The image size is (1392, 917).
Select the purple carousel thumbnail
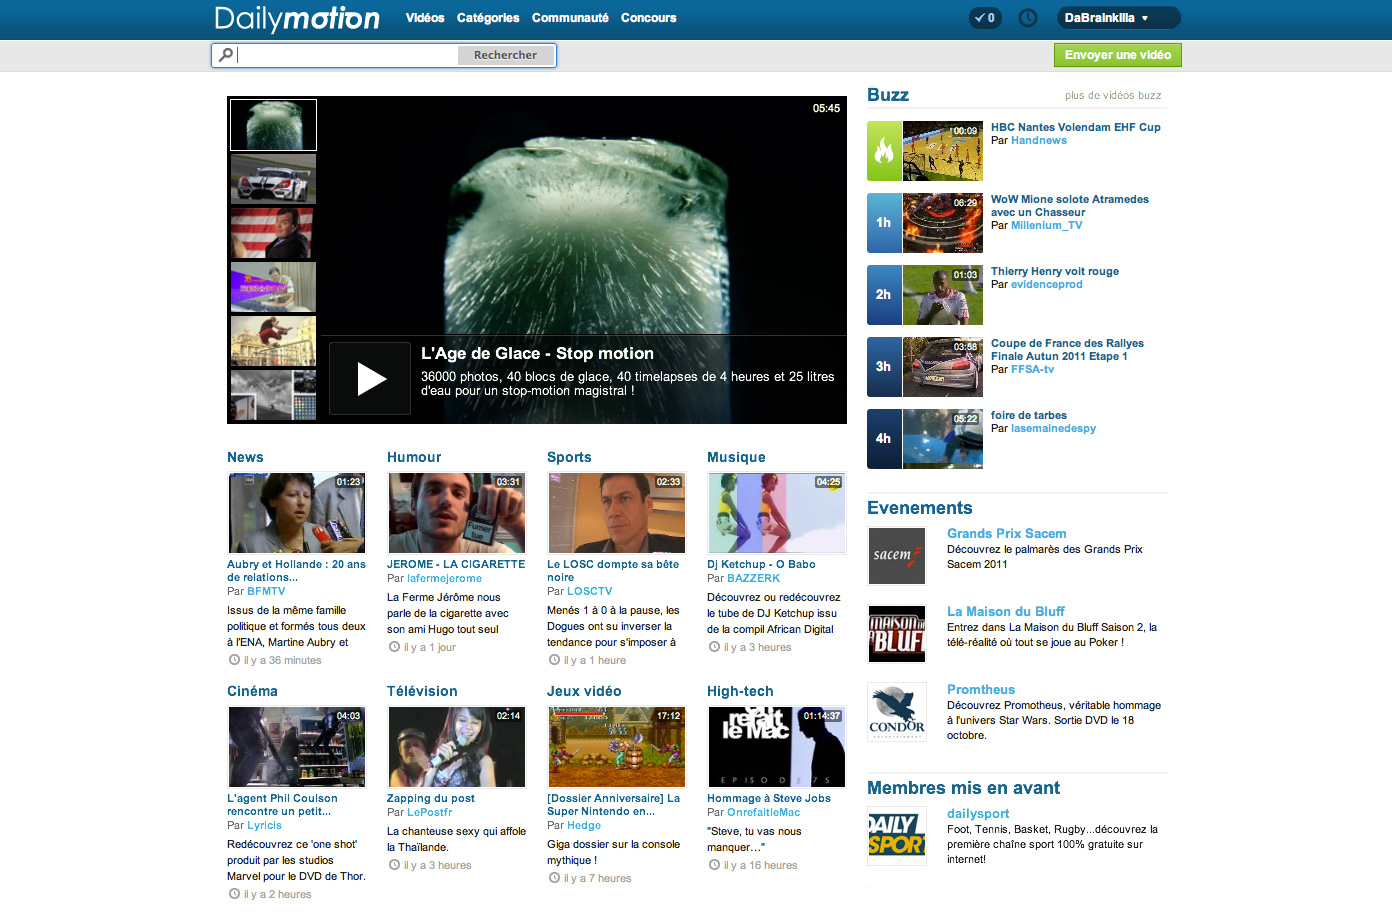tap(273, 287)
